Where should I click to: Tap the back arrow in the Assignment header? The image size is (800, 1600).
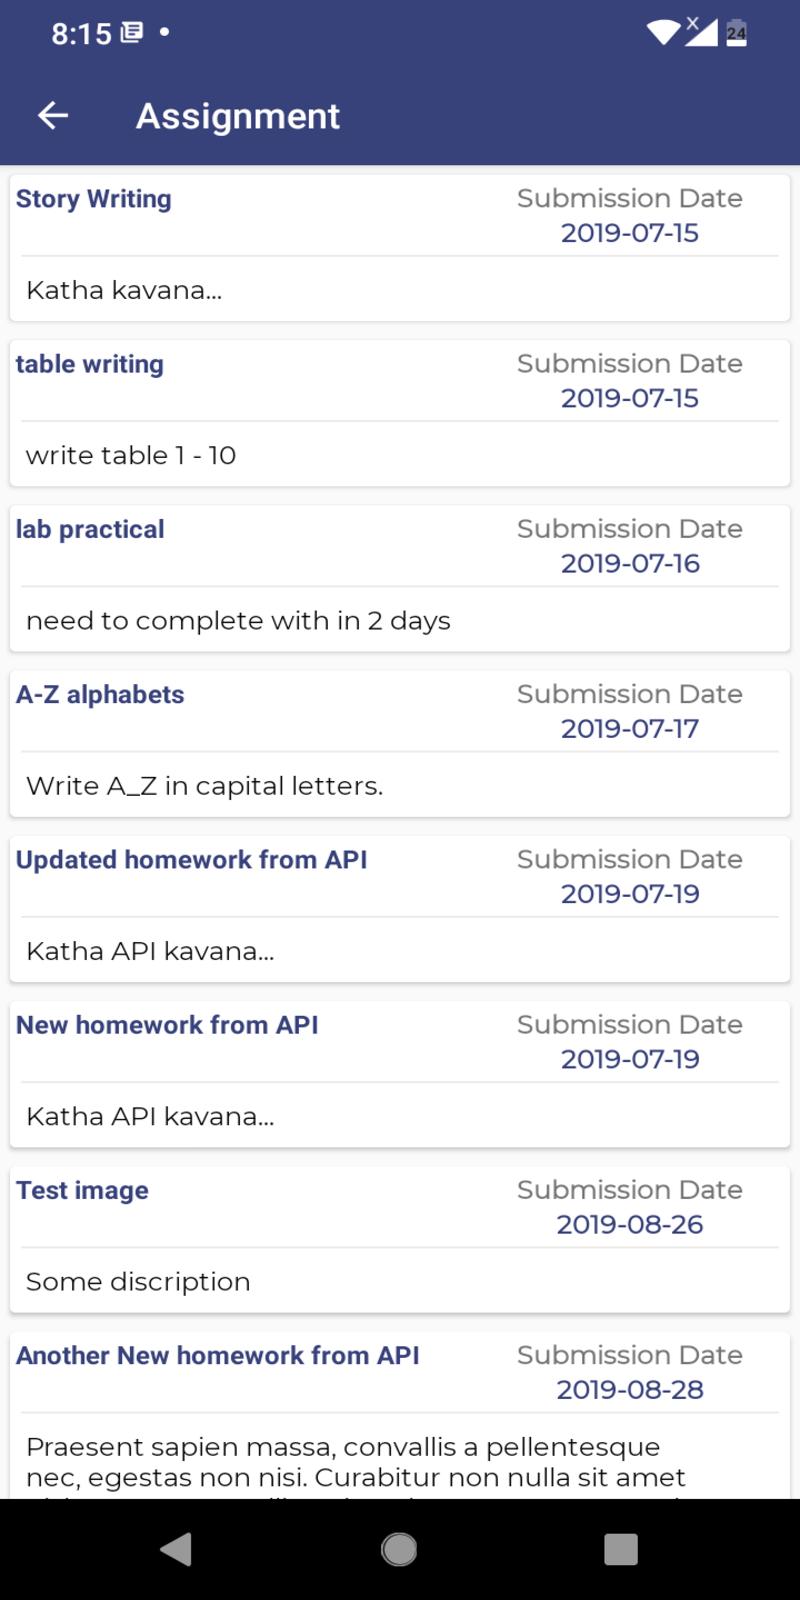tap(53, 116)
